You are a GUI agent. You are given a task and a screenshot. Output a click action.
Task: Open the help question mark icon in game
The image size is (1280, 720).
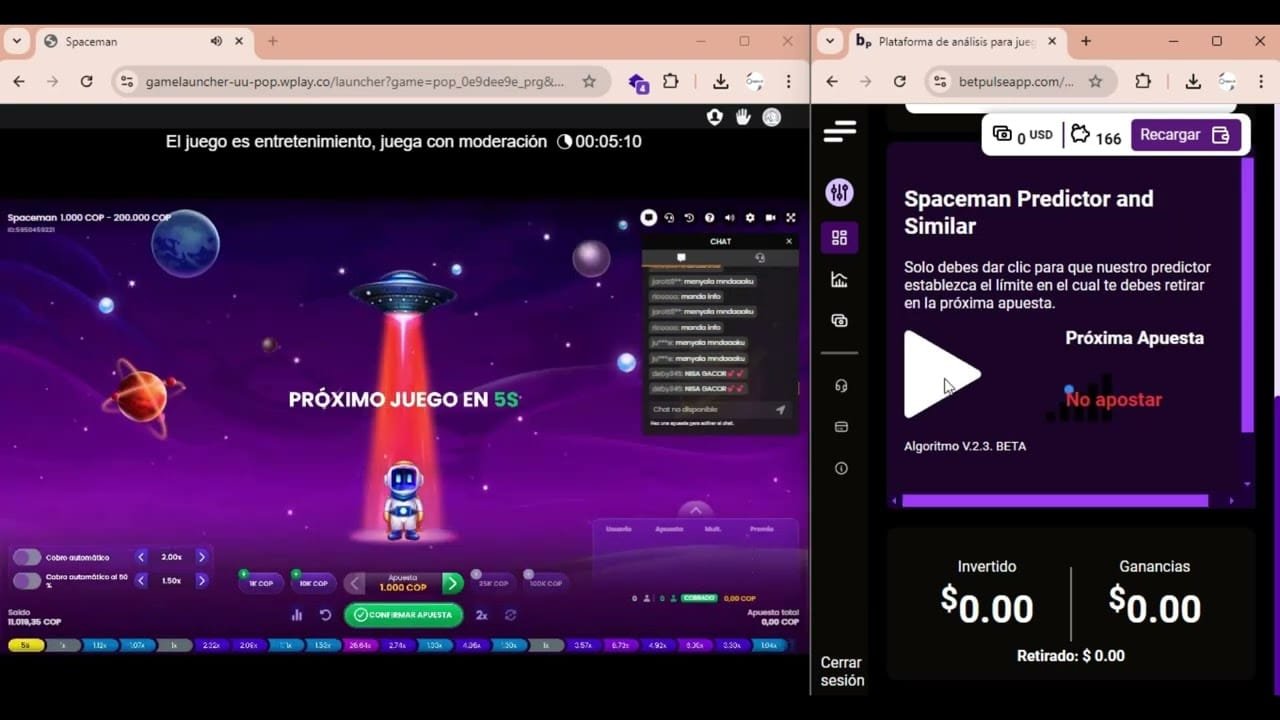click(x=709, y=217)
